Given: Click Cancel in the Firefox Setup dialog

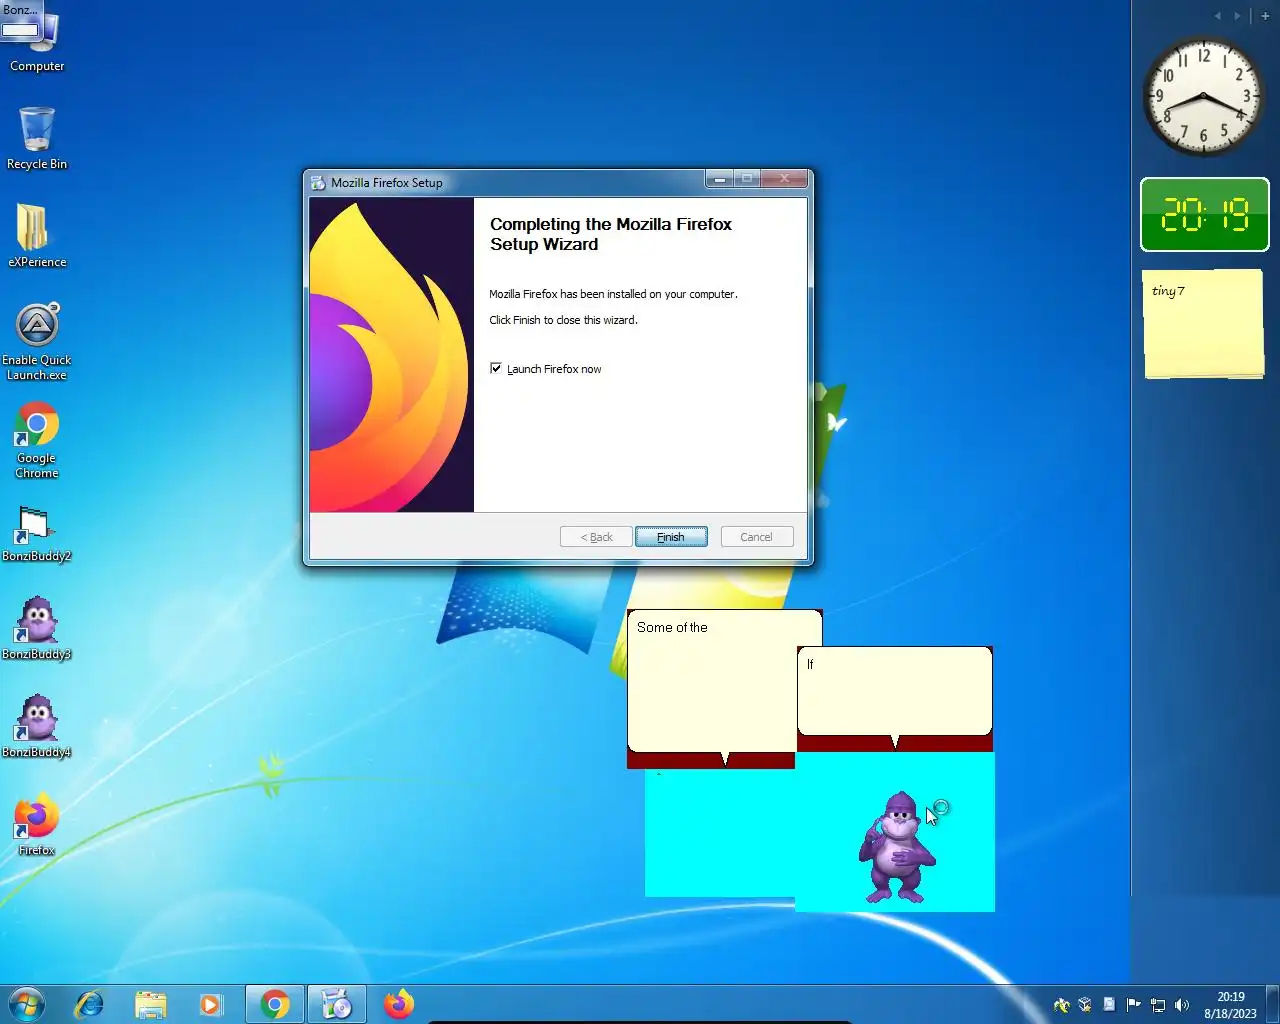Looking at the screenshot, I should point(756,537).
